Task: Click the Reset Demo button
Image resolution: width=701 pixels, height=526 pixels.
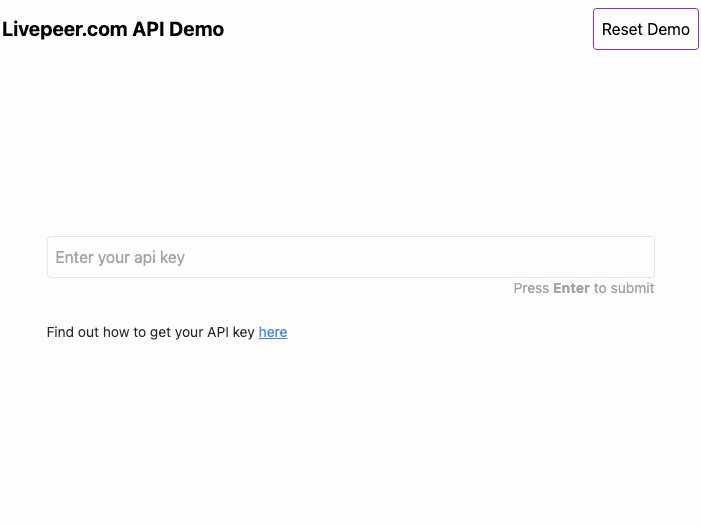Action: 645,29
